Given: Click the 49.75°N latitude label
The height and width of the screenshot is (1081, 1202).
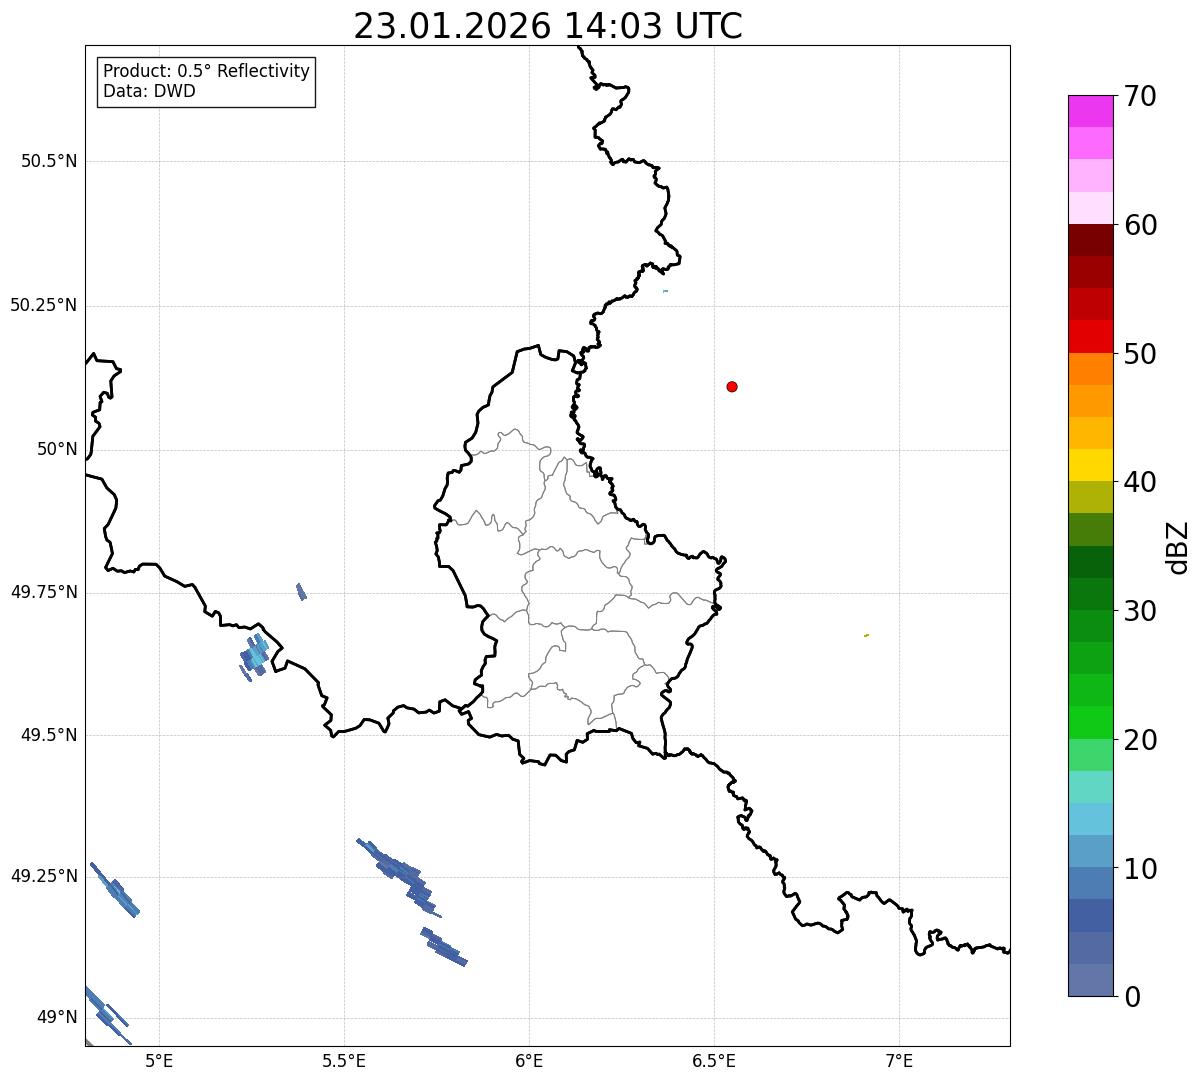Looking at the screenshot, I should point(44,592).
